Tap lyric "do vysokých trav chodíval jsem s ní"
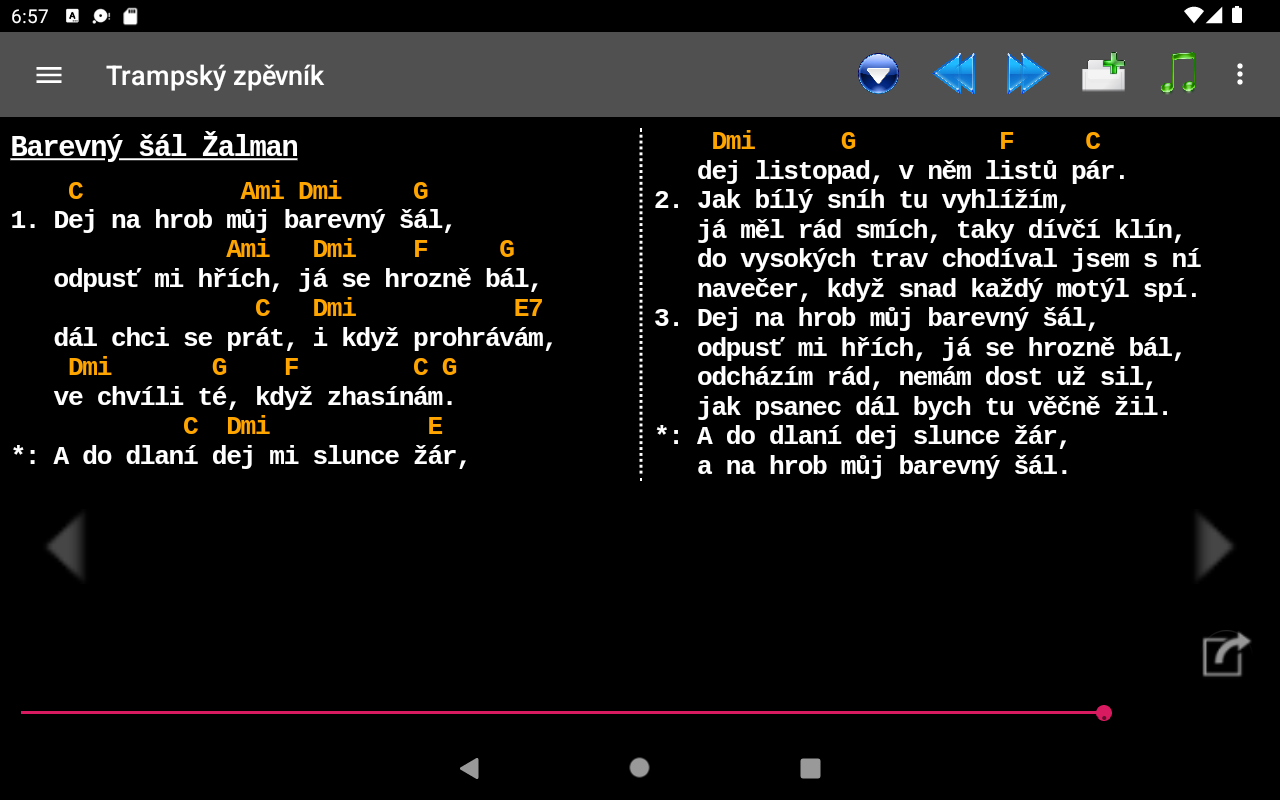The image size is (1280, 800). click(x=949, y=259)
